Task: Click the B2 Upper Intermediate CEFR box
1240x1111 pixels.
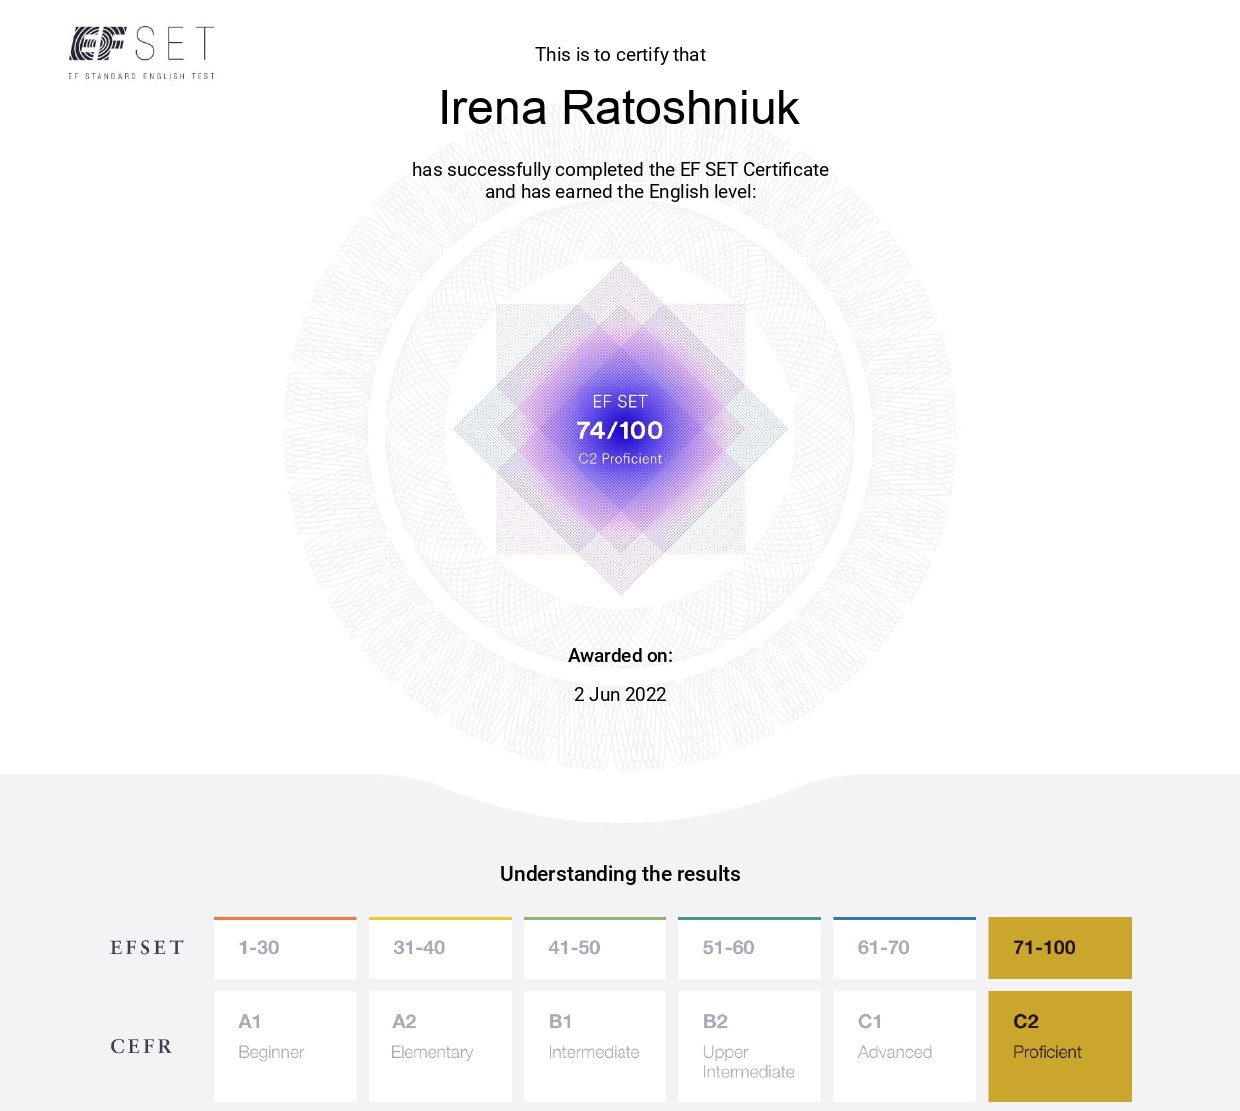Action: pyautogui.click(x=749, y=1046)
